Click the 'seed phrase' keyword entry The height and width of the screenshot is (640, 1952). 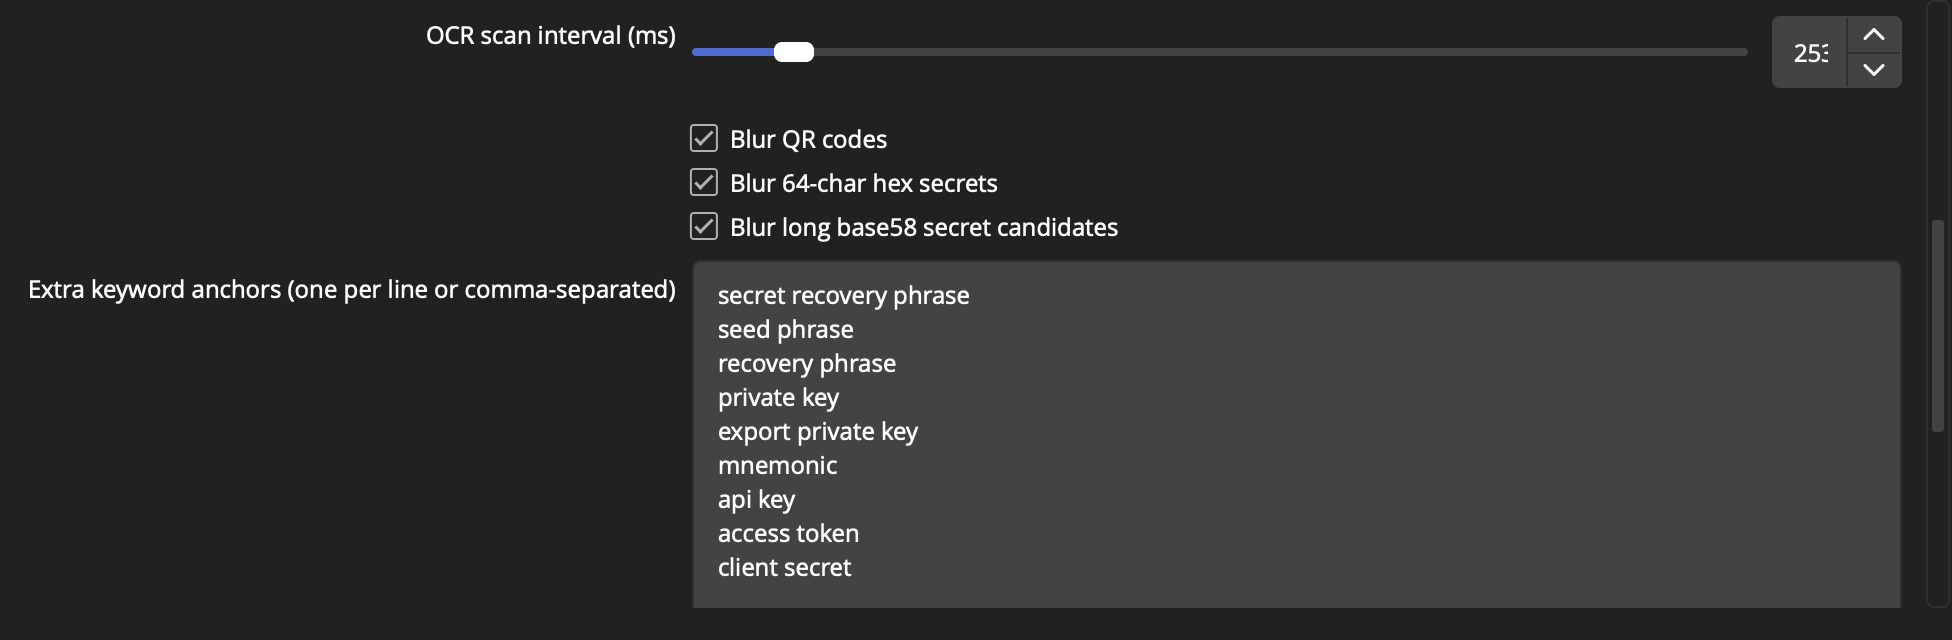point(785,329)
